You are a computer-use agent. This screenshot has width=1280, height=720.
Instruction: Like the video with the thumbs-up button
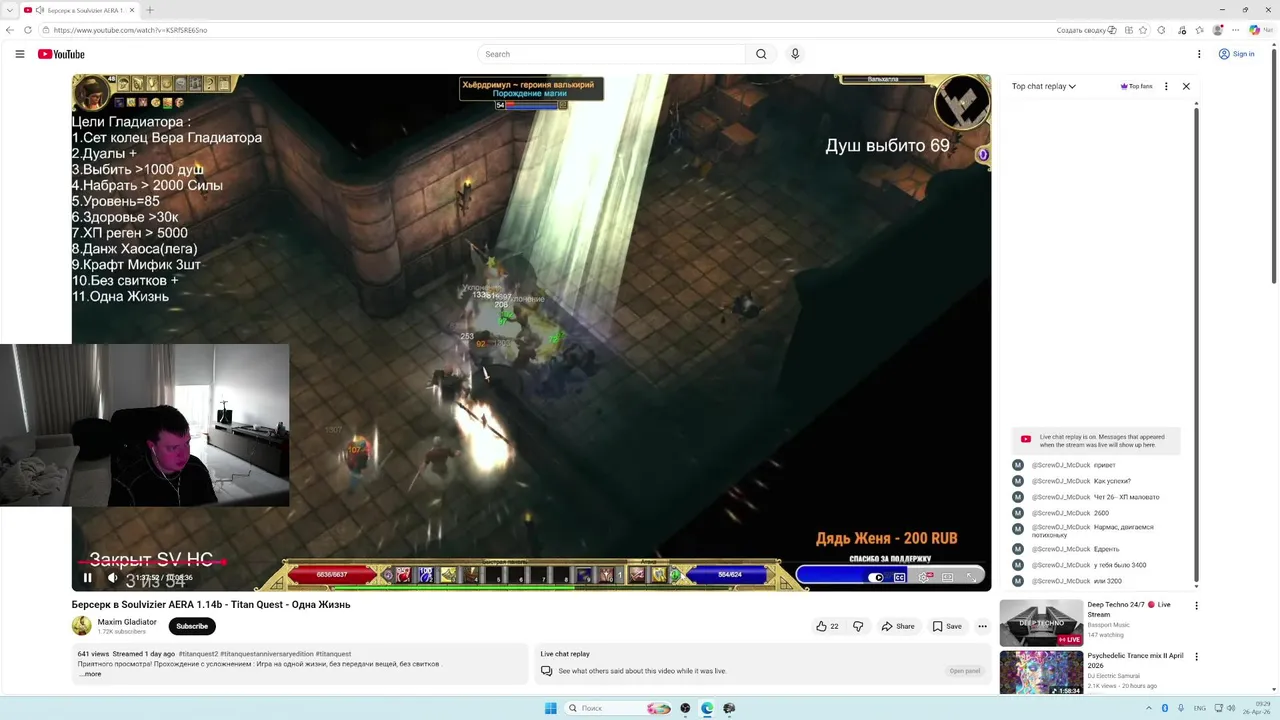pos(827,626)
